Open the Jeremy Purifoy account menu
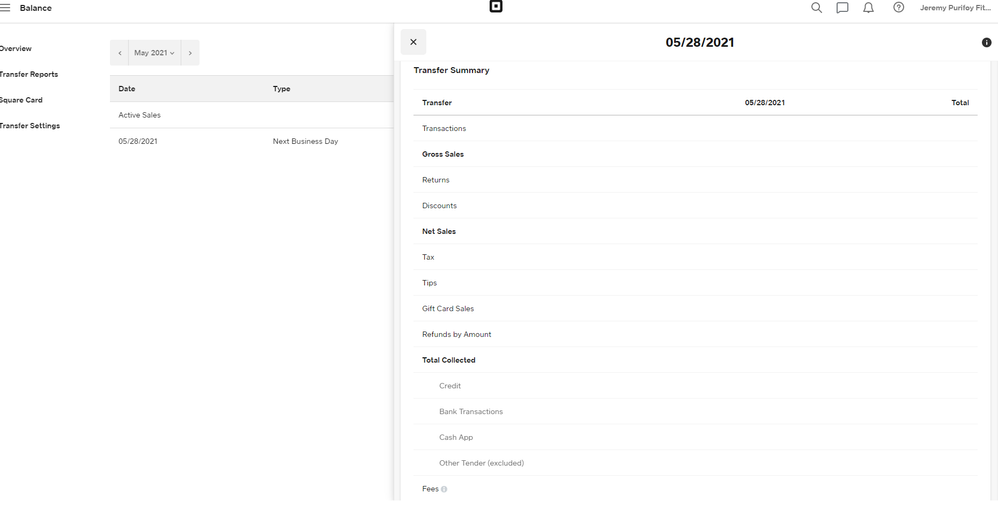The height and width of the screenshot is (507, 998). pyautogui.click(x=955, y=8)
